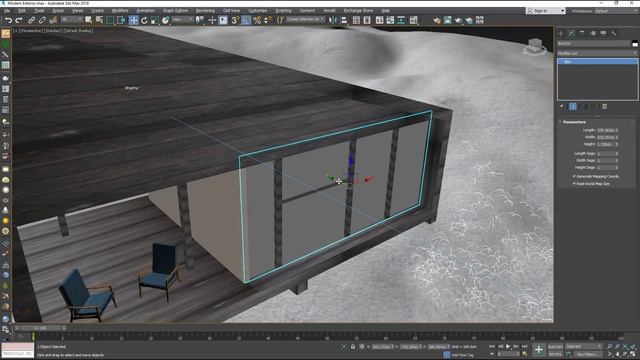The image size is (640, 360).
Task: Toggle the Auto Key button
Action: [556, 347]
